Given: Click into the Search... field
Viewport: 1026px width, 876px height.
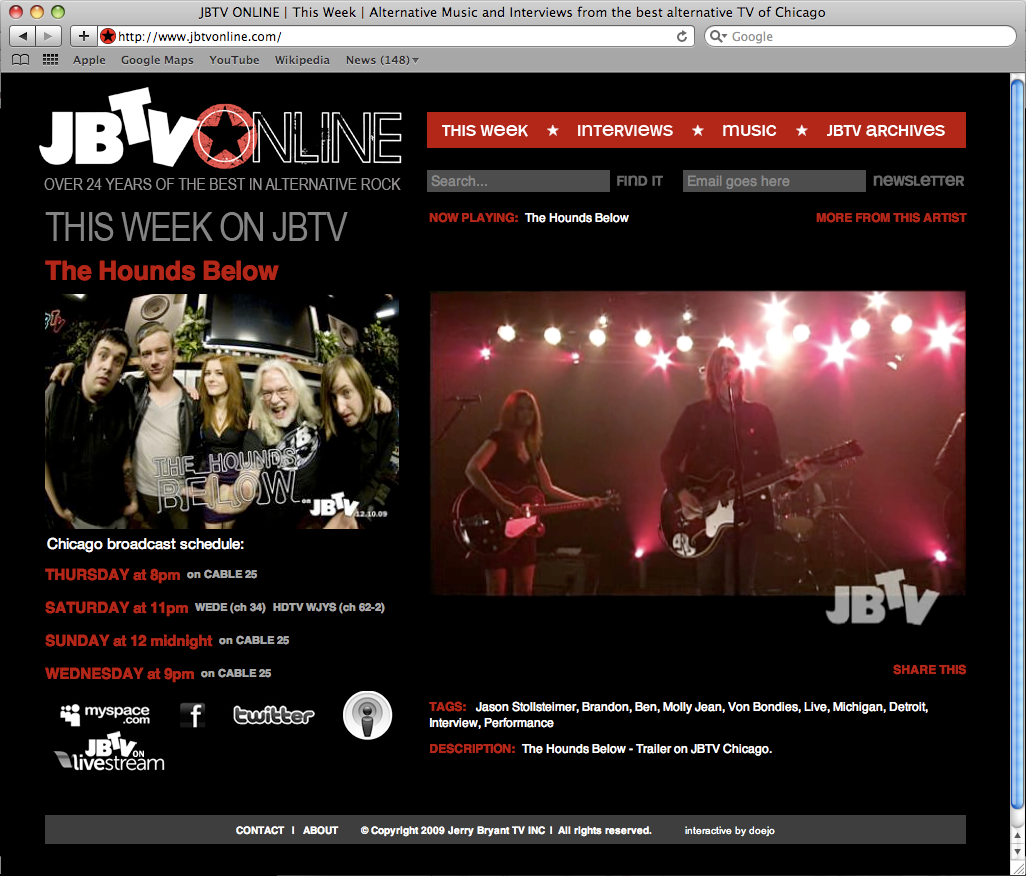Looking at the screenshot, I should click(x=518, y=181).
